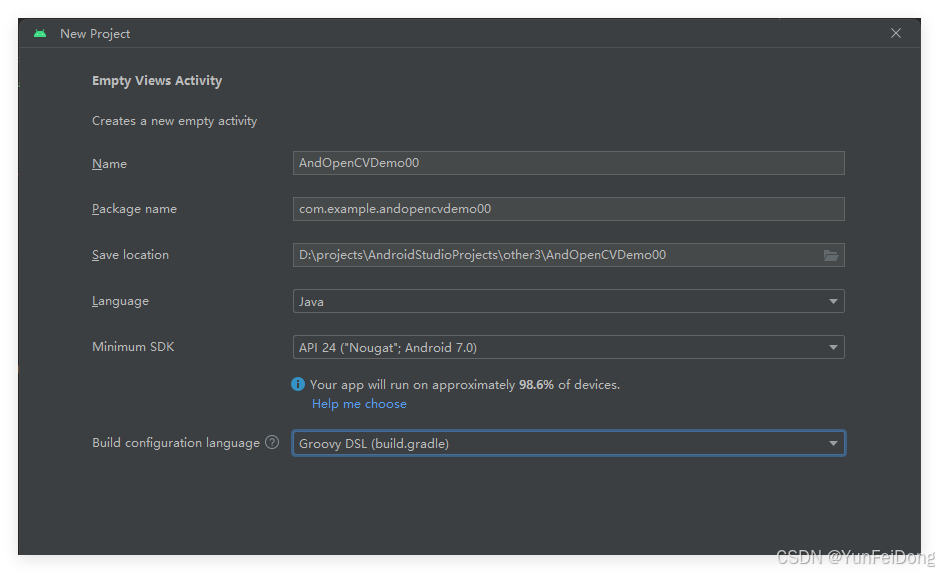
Task: Click the blue info icon beside device coverage
Action: (298, 384)
